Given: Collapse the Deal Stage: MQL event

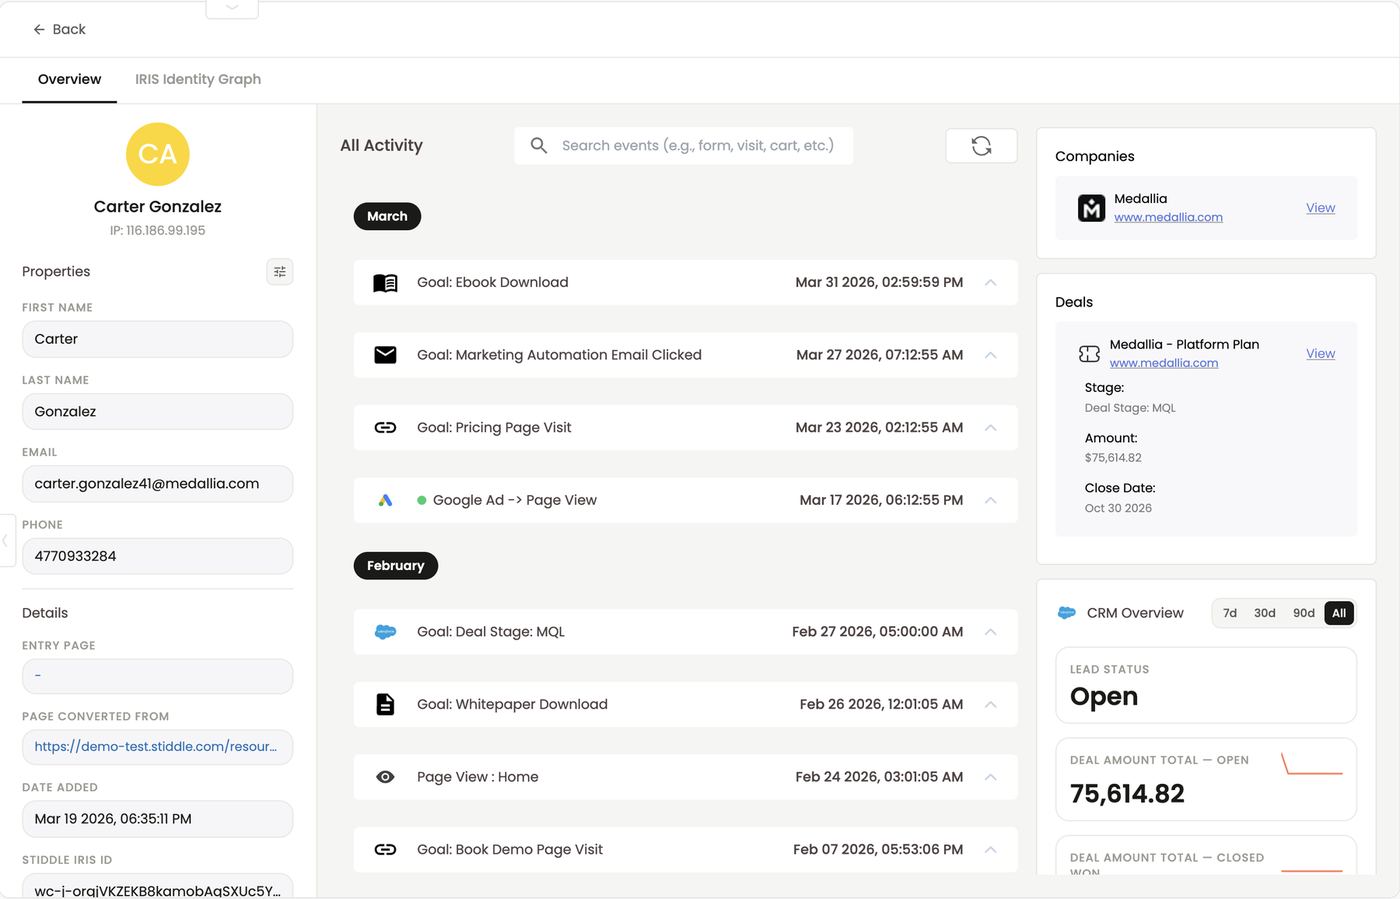Looking at the screenshot, I should click(x=990, y=632).
